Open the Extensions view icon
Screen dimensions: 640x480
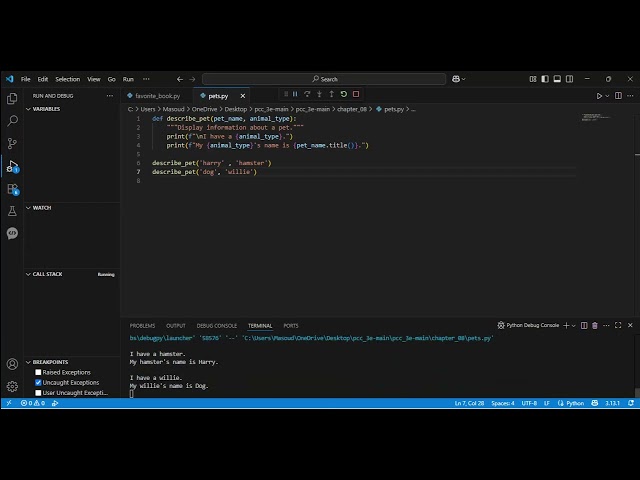pyautogui.click(x=12, y=189)
